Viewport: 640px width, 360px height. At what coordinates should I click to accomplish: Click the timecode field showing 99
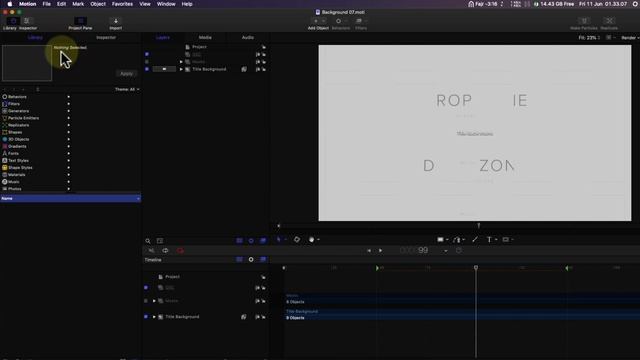tap(414, 250)
